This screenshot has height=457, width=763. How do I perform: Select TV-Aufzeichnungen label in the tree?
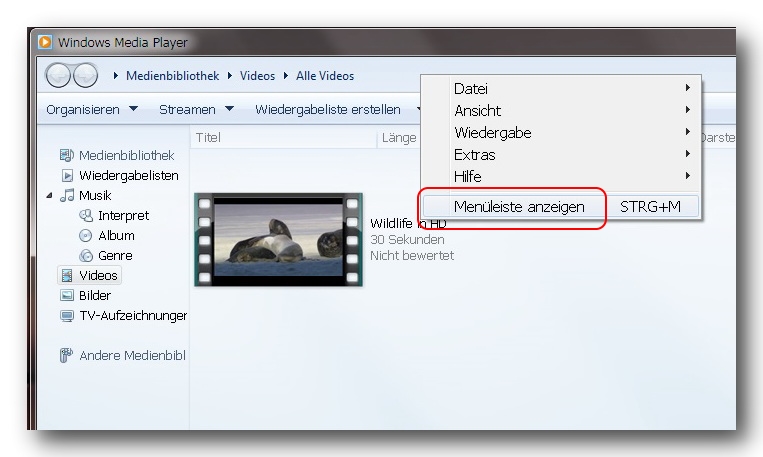pos(133,316)
